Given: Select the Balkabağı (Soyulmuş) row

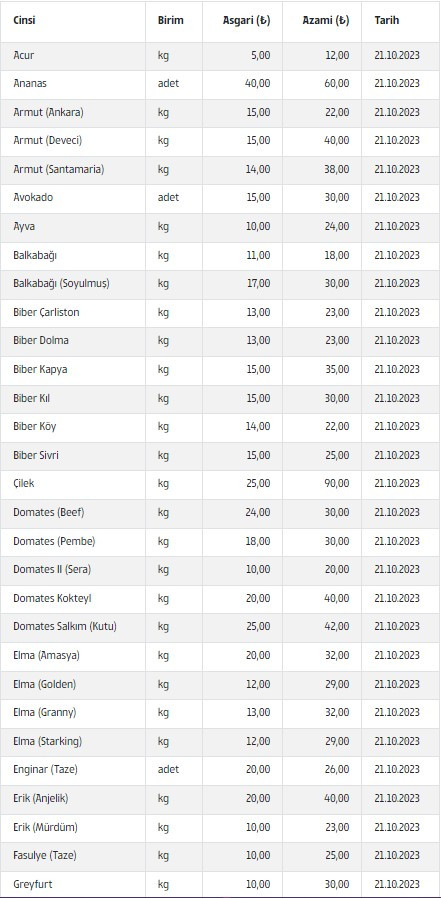Looking at the screenshot, I should point(220,283).
